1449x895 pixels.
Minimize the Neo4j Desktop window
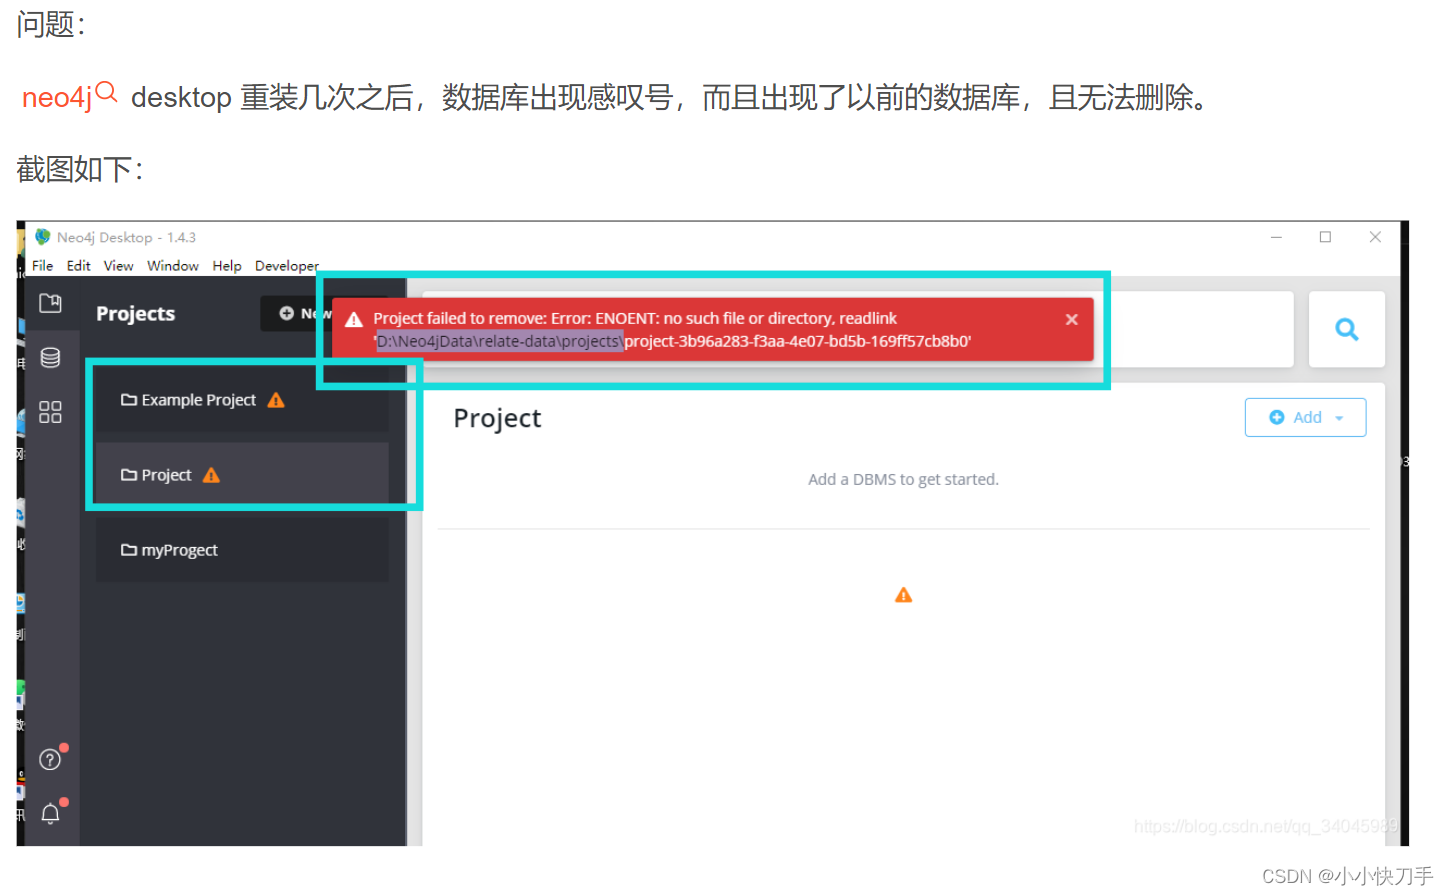pos(1276,237)
